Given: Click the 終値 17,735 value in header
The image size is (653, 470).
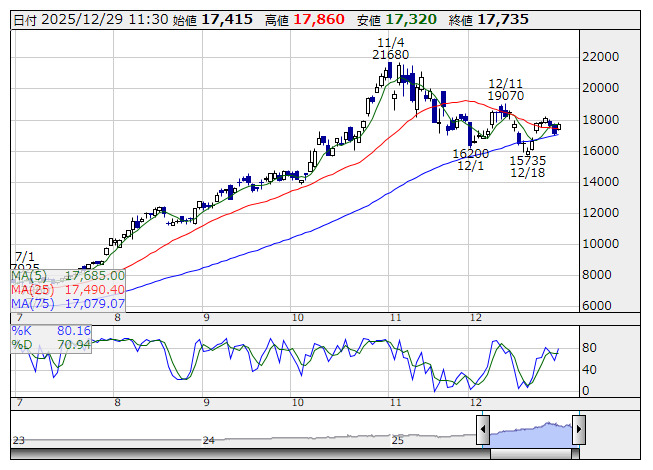Looking at the screenshot, I should click(503, 19).
